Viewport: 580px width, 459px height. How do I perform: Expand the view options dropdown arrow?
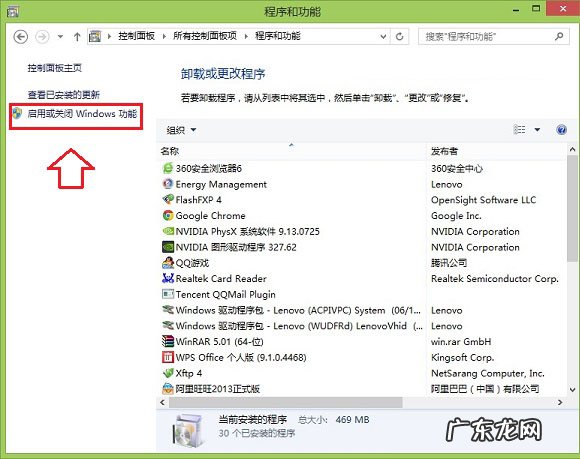click(x=537, y=130)
